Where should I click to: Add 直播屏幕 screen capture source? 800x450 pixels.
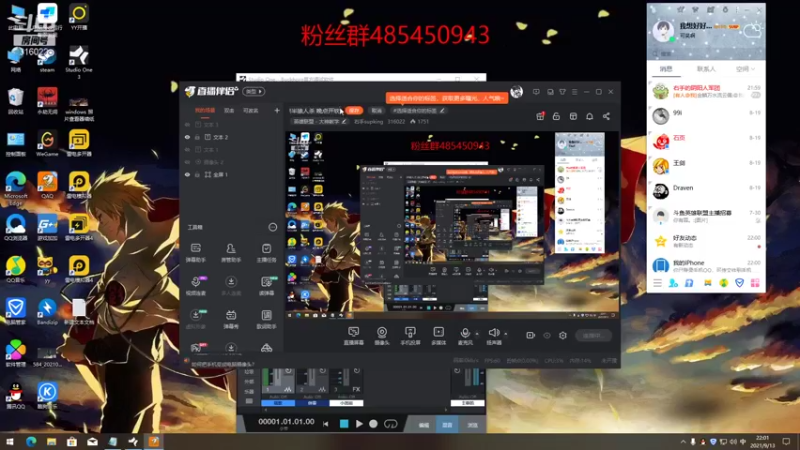(x=354, y=336)
